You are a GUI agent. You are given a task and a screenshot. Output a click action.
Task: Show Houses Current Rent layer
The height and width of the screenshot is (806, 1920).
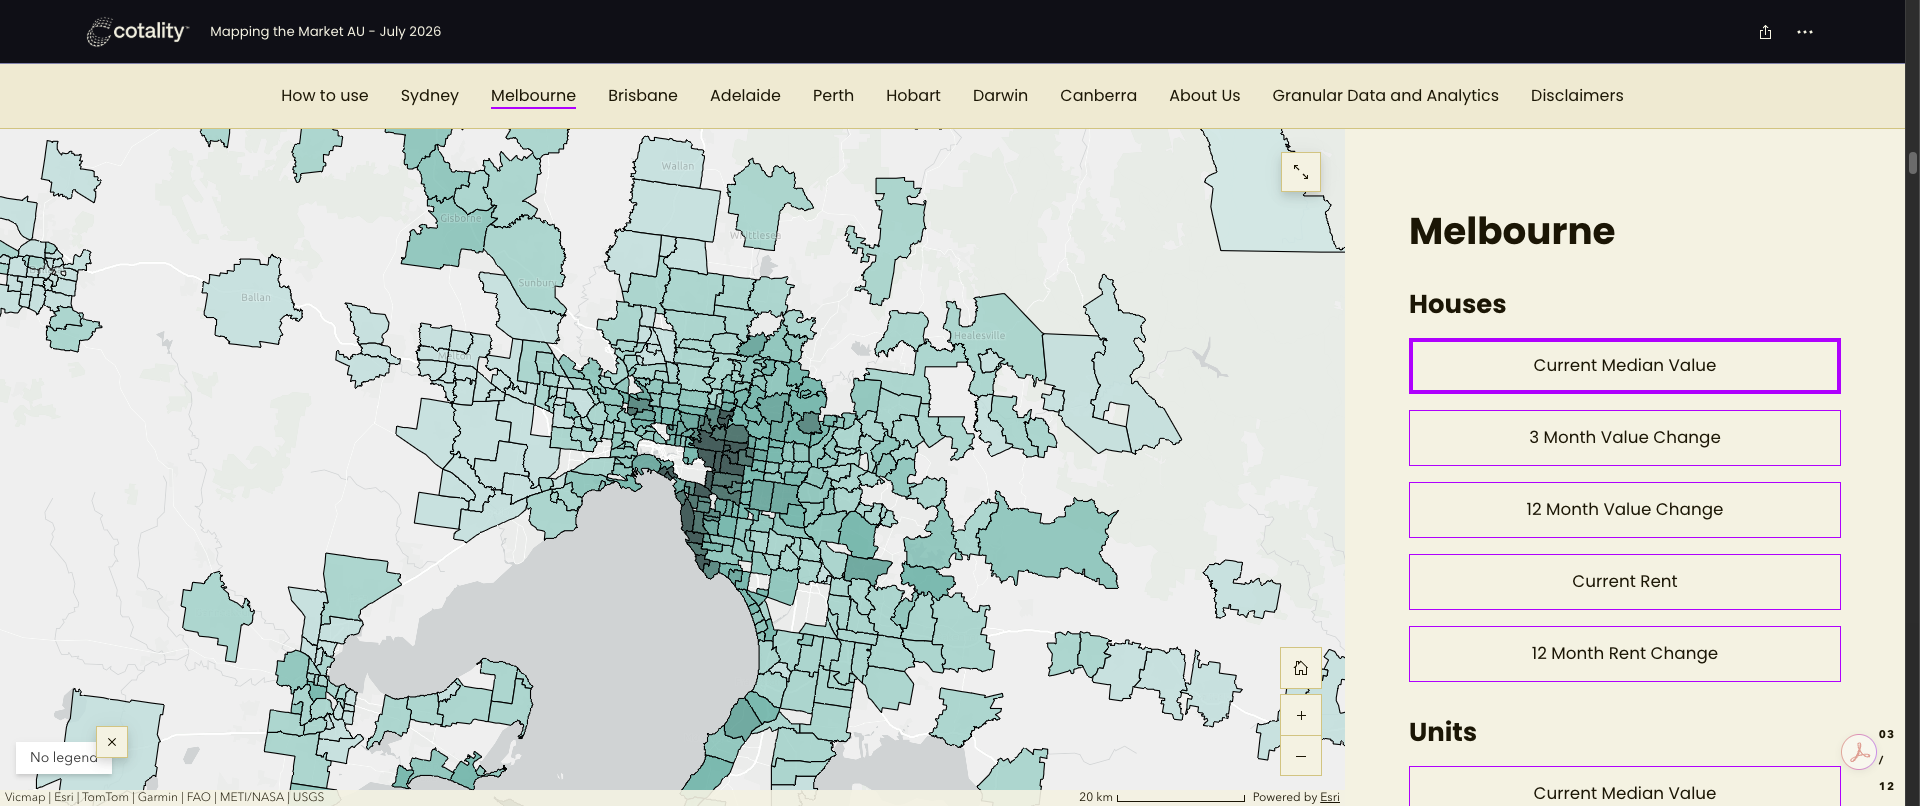(1625, 582)
